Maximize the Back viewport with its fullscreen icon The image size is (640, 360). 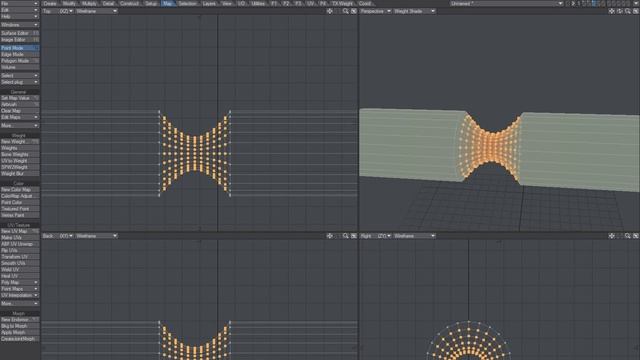click(353, 236)
